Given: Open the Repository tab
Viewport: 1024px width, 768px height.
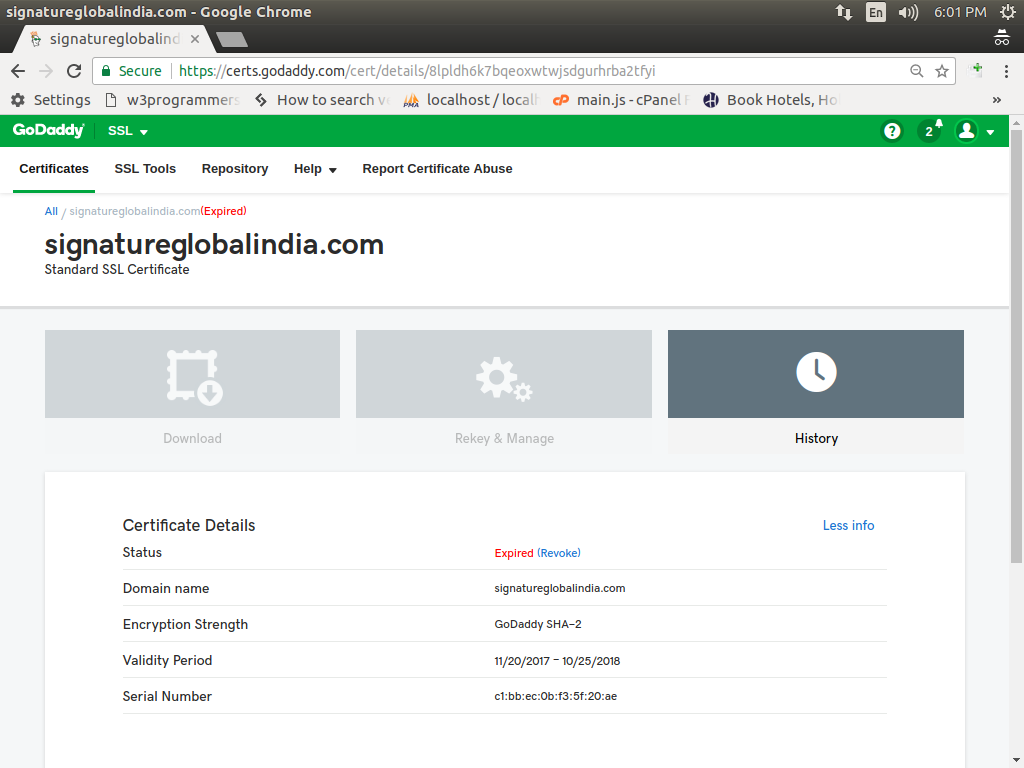Looking at the screenshot, I should point(235,169).
